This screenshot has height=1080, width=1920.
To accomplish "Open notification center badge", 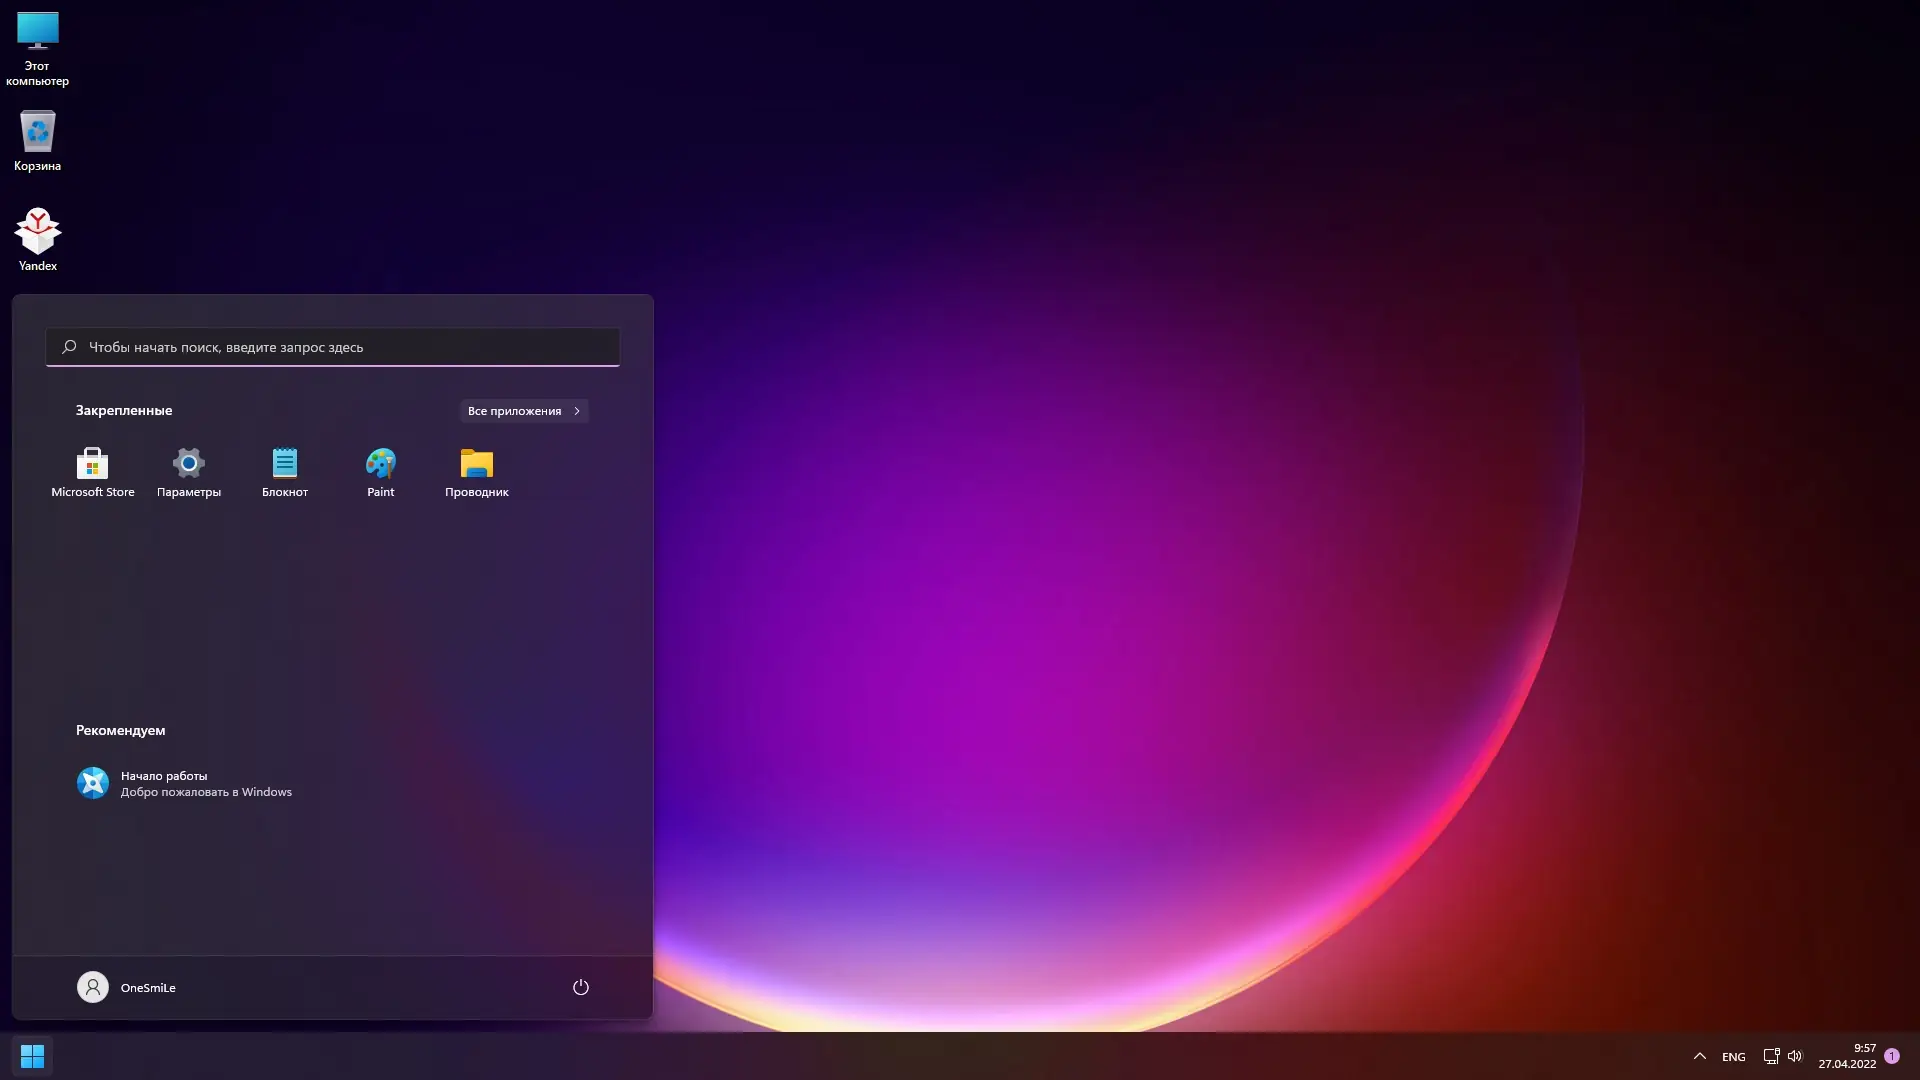I will pos(1891,1056).
